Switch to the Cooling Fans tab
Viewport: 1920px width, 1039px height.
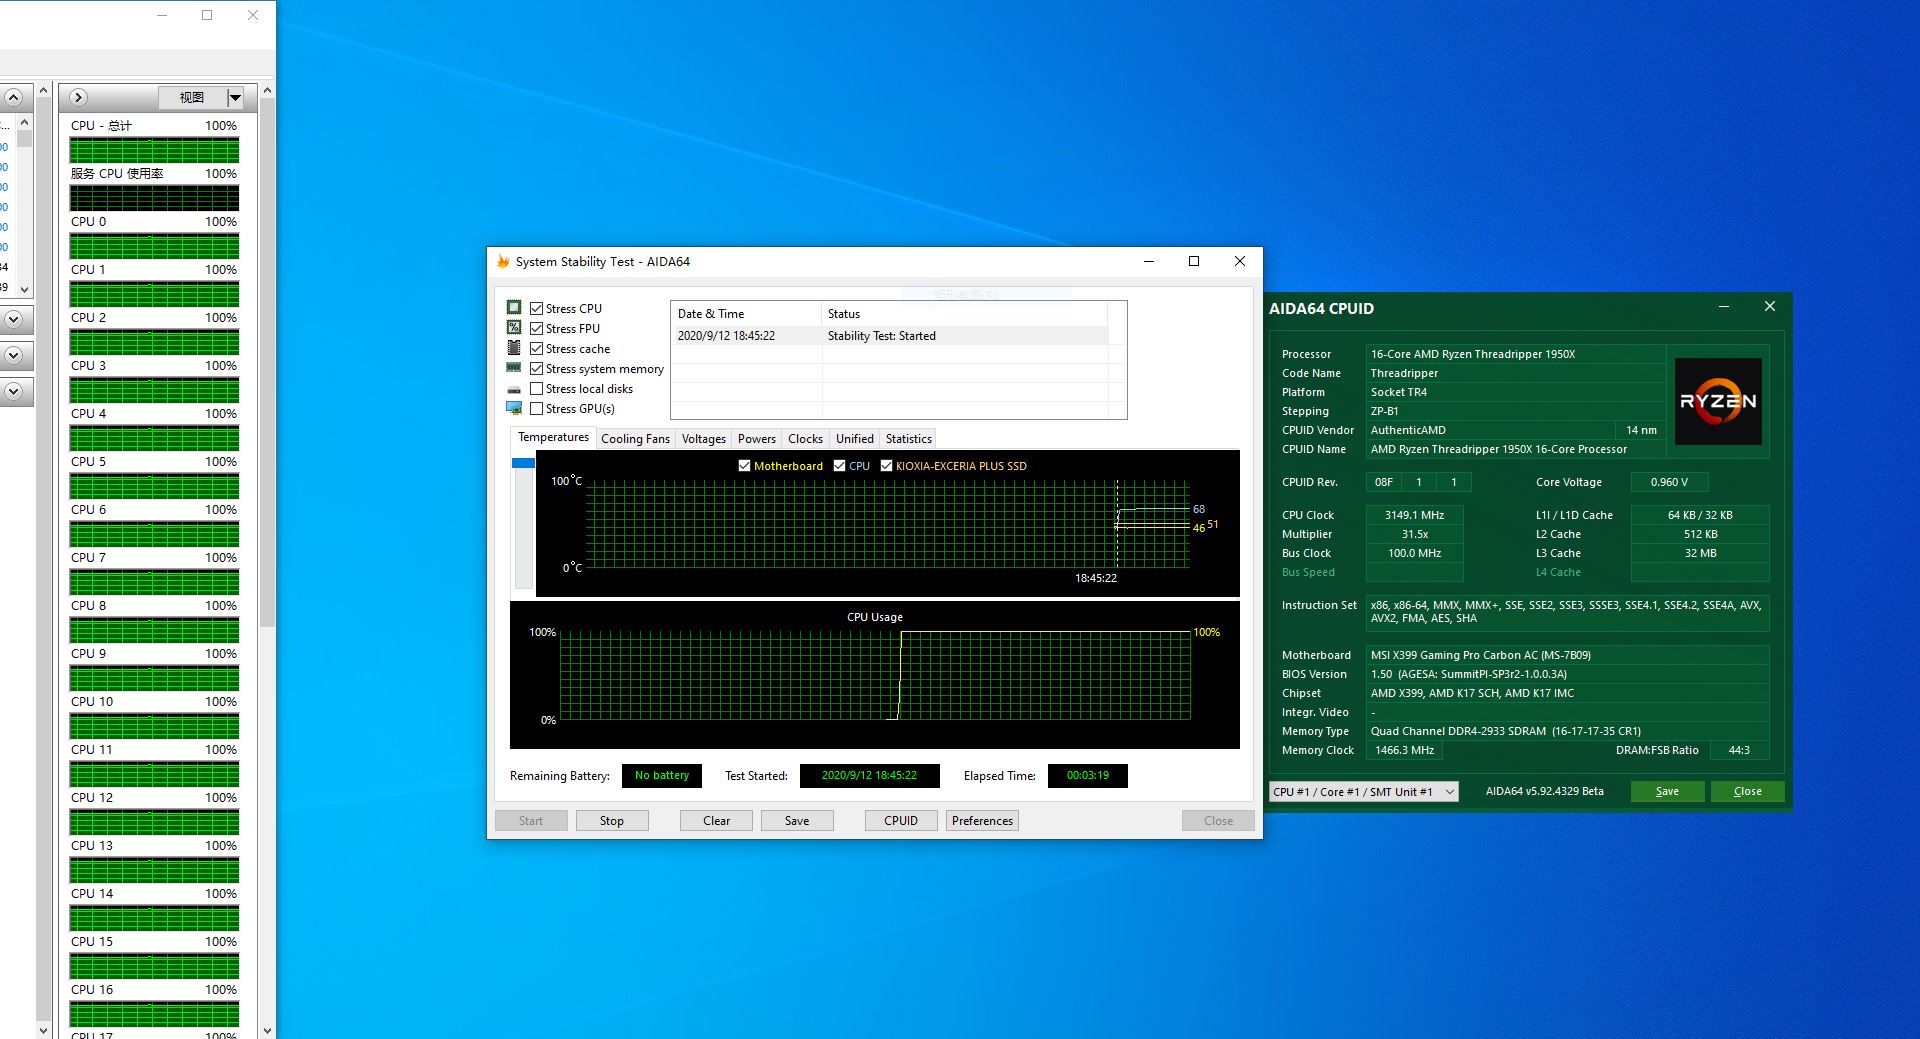pyautogui.click(x=635, y=439)
